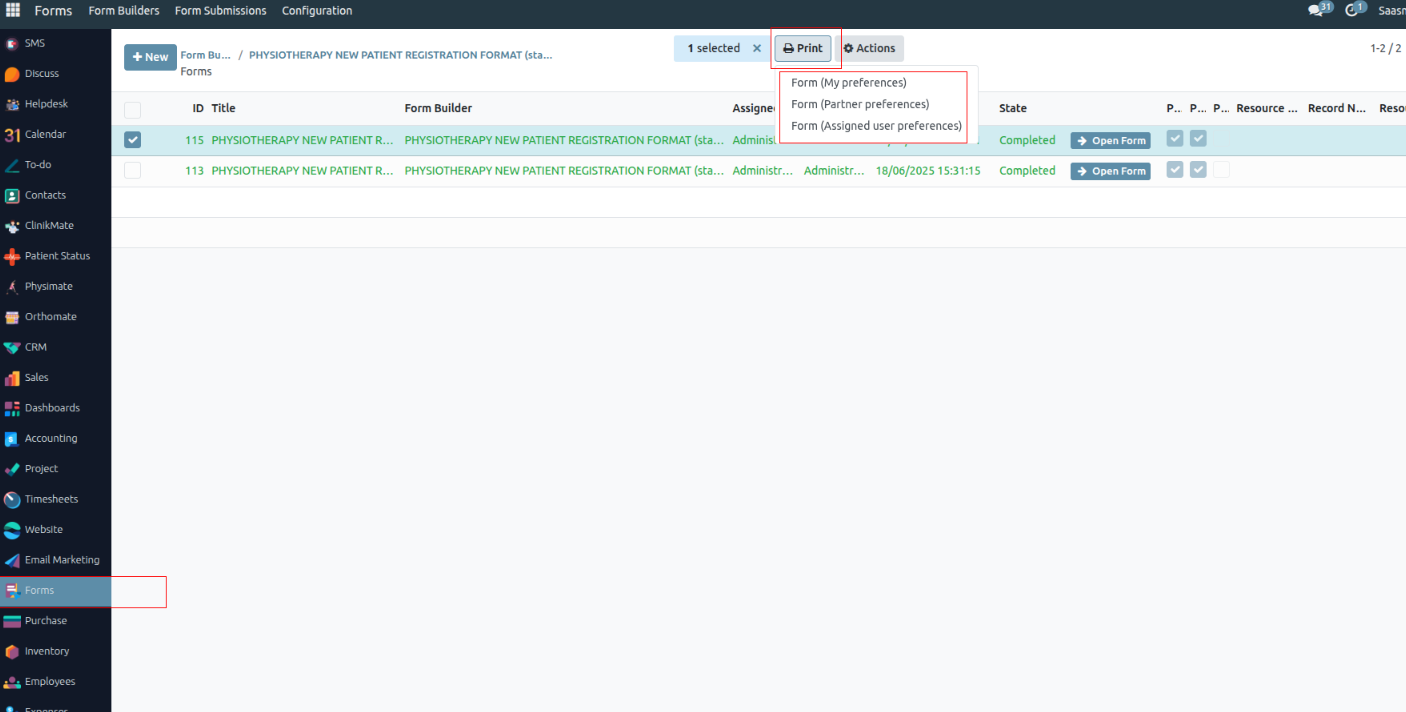Open the Helpdesk app icon
The height and width of the screenshot is (712, 1406).
click(x=12, y=104)
